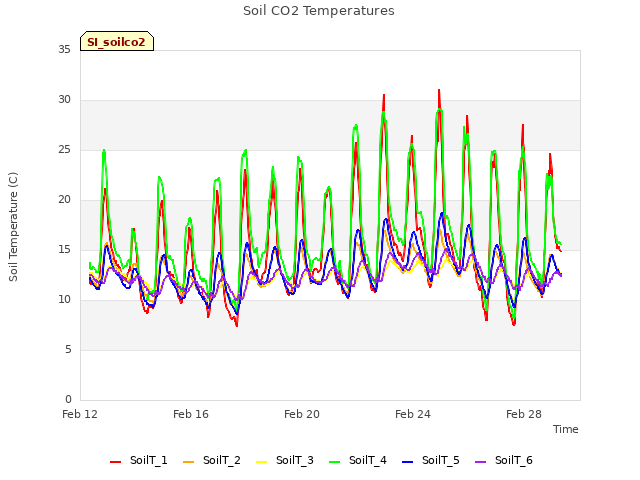Screen dimensions: 640x480
Task: Toggle the SoilT_2 legend entry
Action: pyautogui.click(x=212, y=460)
